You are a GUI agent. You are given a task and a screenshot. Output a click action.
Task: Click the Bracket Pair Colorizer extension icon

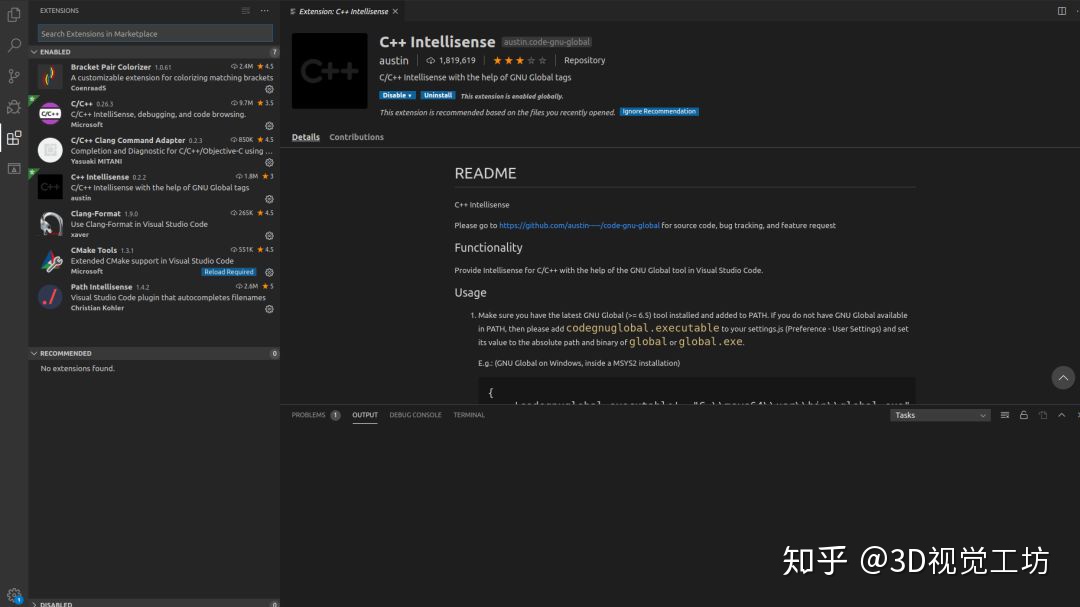click(x=50, y=76)
